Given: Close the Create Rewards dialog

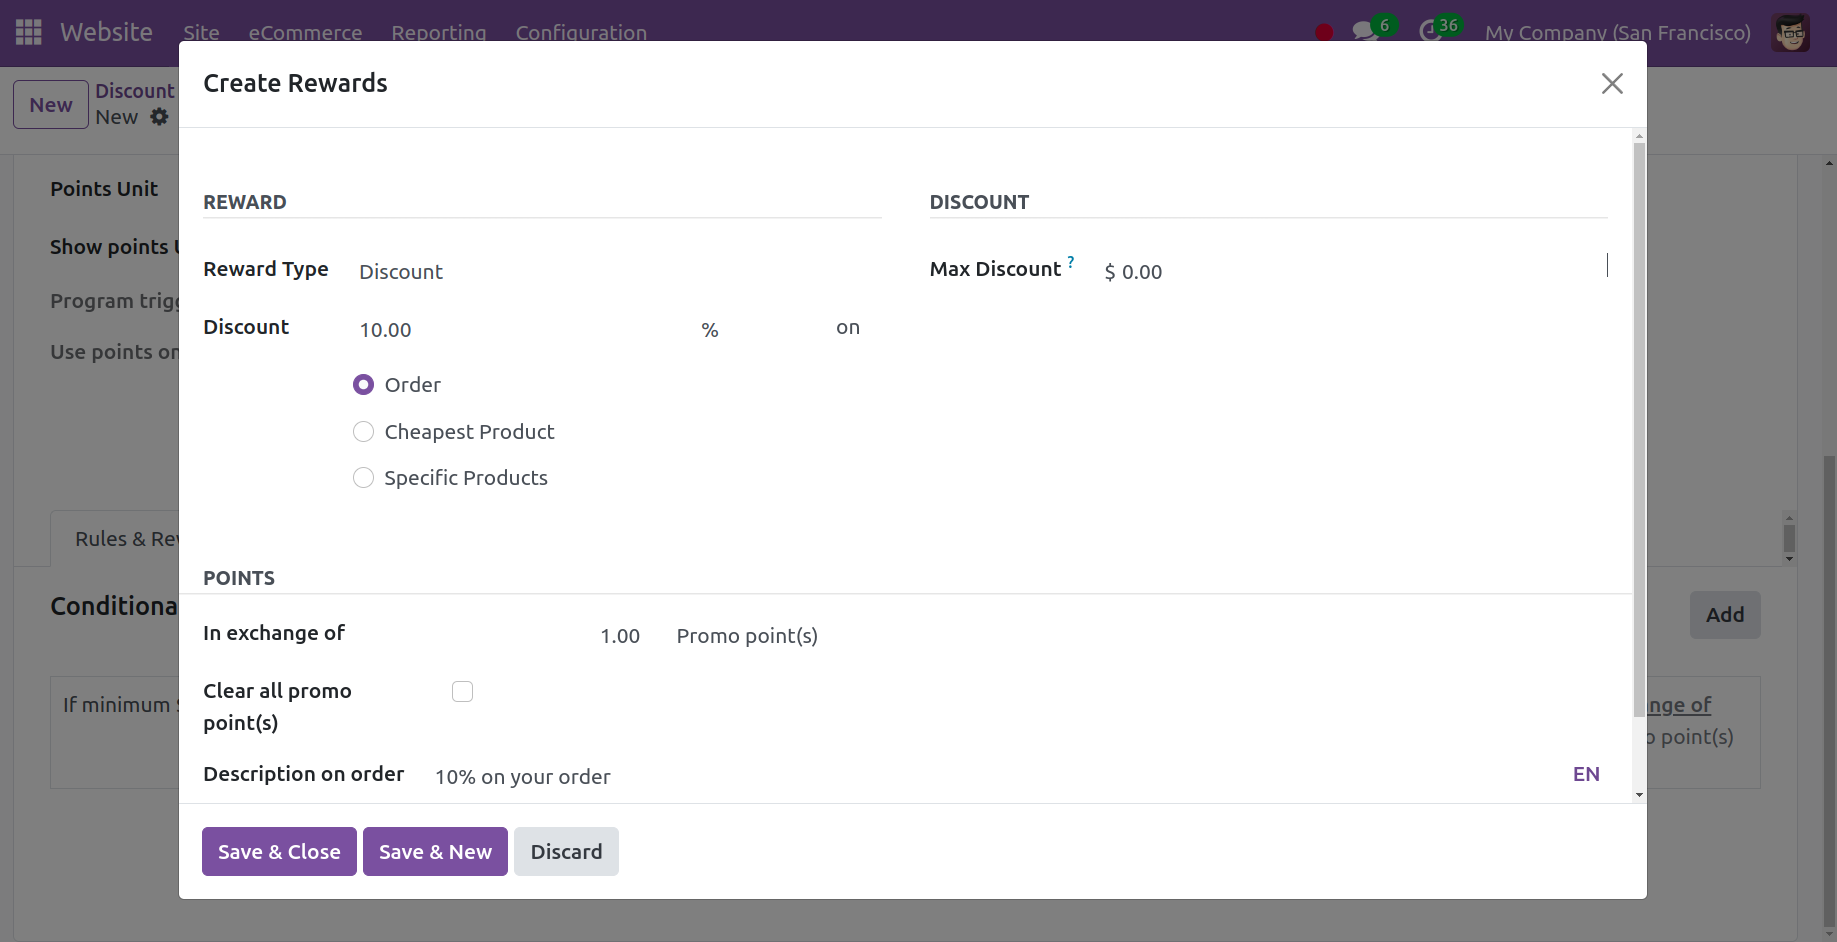Looking at the screenshot, I should [x=1611, y=84].
